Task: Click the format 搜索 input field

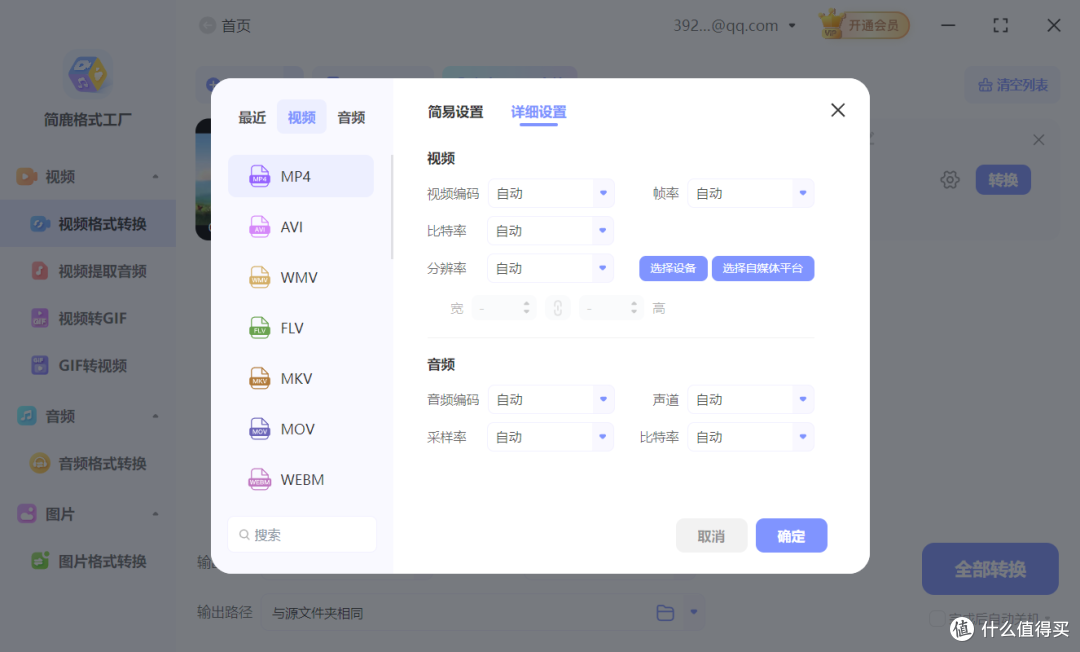Action: [x=302, y=534]
